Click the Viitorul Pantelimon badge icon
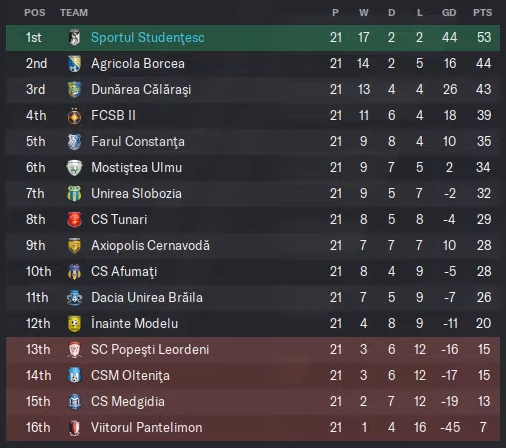Viewport: 506px width, 448px height. 75,427
